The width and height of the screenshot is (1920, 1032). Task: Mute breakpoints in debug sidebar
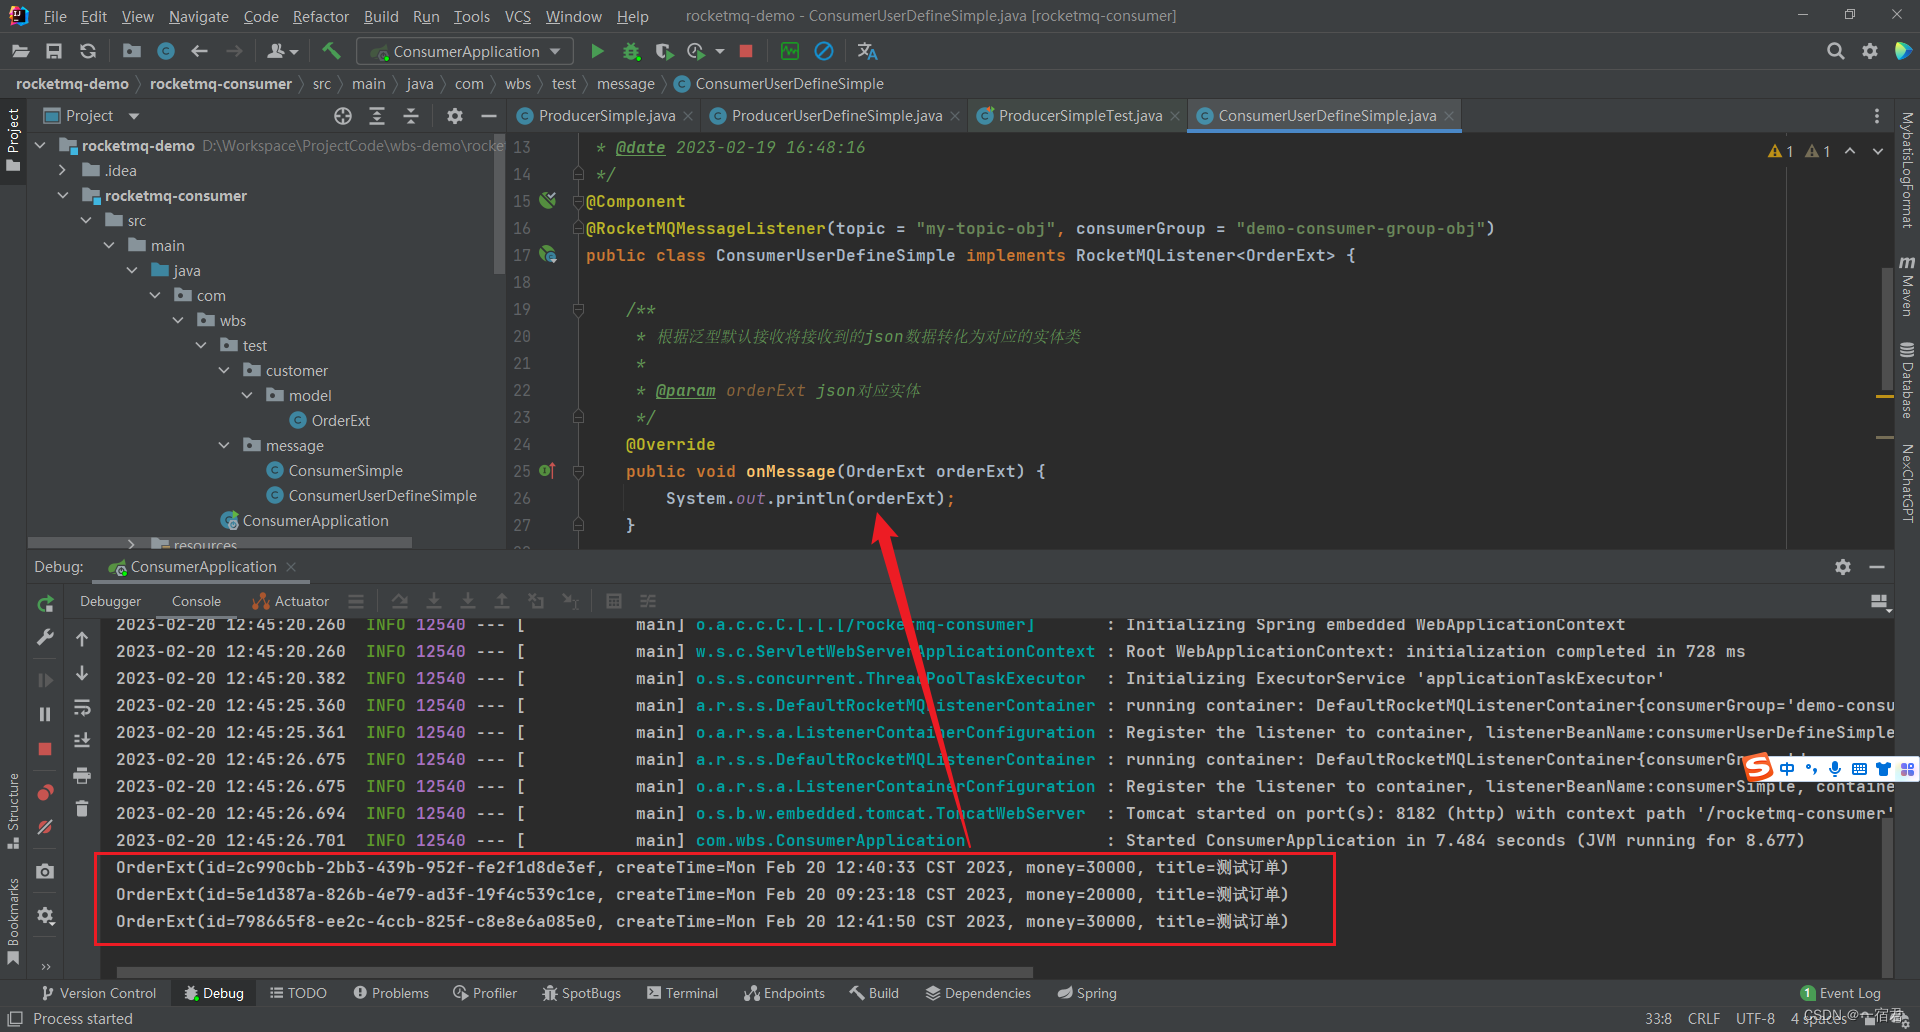tap(45, 827)
